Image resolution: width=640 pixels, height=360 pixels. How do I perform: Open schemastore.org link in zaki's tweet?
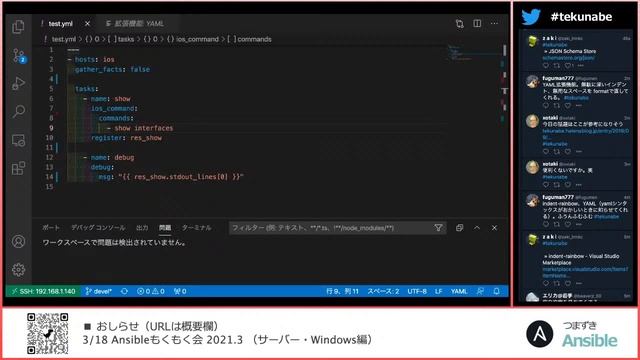[568, 58]
